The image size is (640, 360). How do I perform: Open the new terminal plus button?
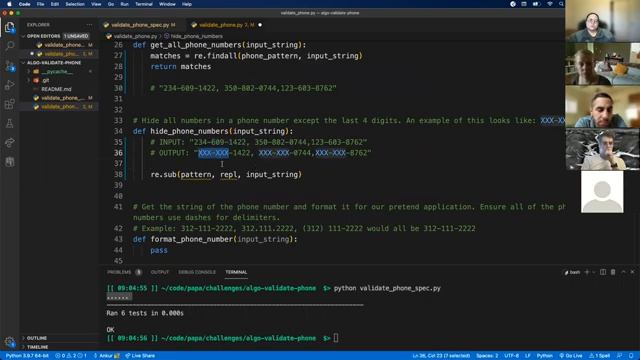pyautogui.click(x=587, y=272)
